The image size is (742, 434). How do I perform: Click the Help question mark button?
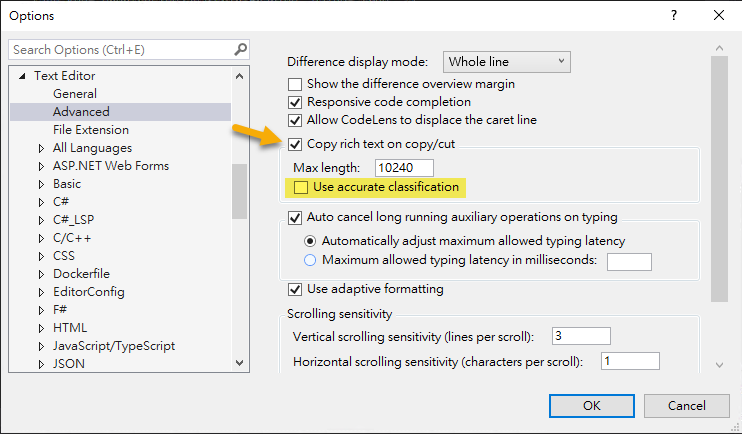[x=673, y=16]
